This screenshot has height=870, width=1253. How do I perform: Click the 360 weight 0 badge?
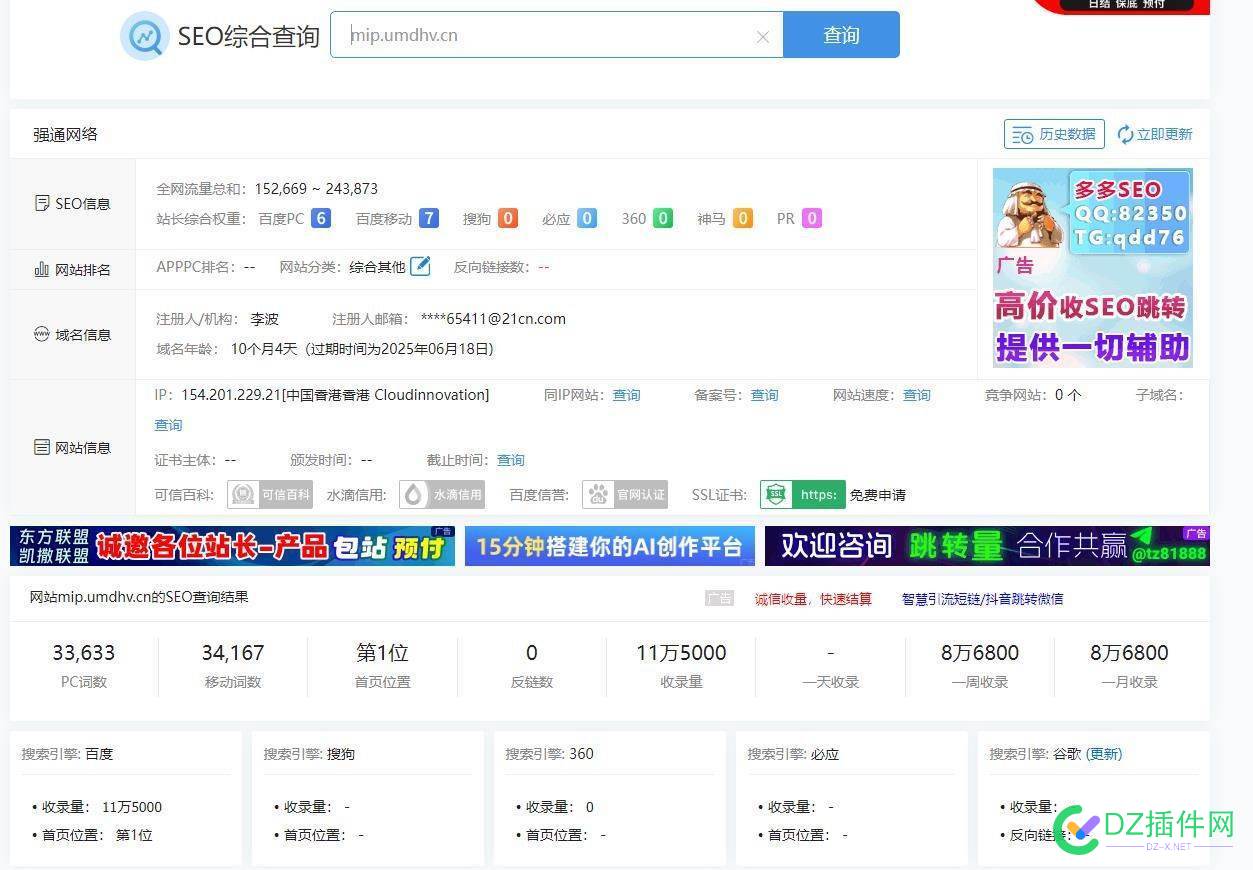point(663,218)
